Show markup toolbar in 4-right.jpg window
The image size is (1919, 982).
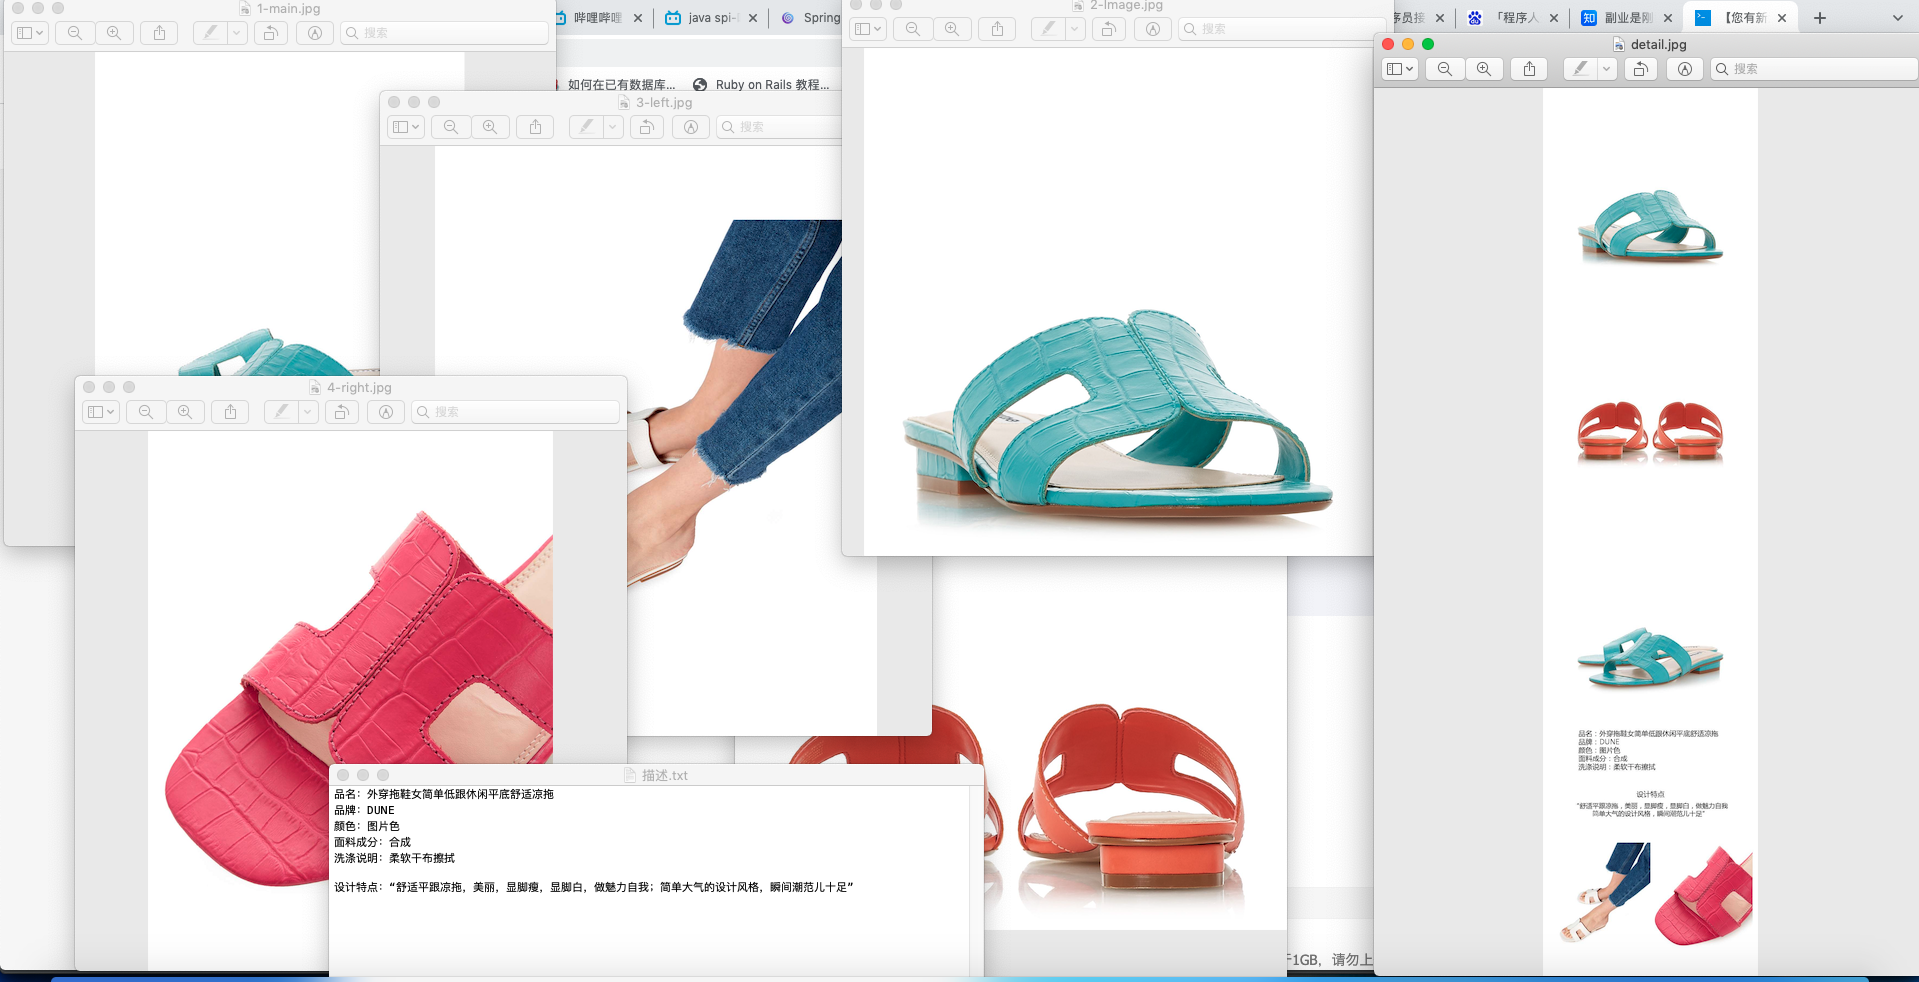click(x=386, y=412)
